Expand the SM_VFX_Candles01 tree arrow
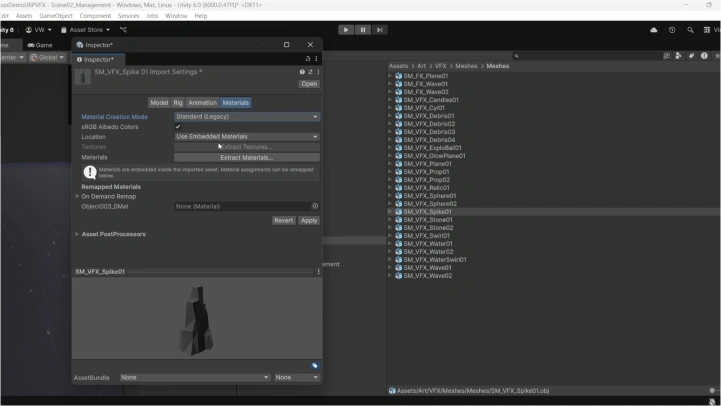Image resolution: width=721 pixels, height=406 pixels. point(390,100)
